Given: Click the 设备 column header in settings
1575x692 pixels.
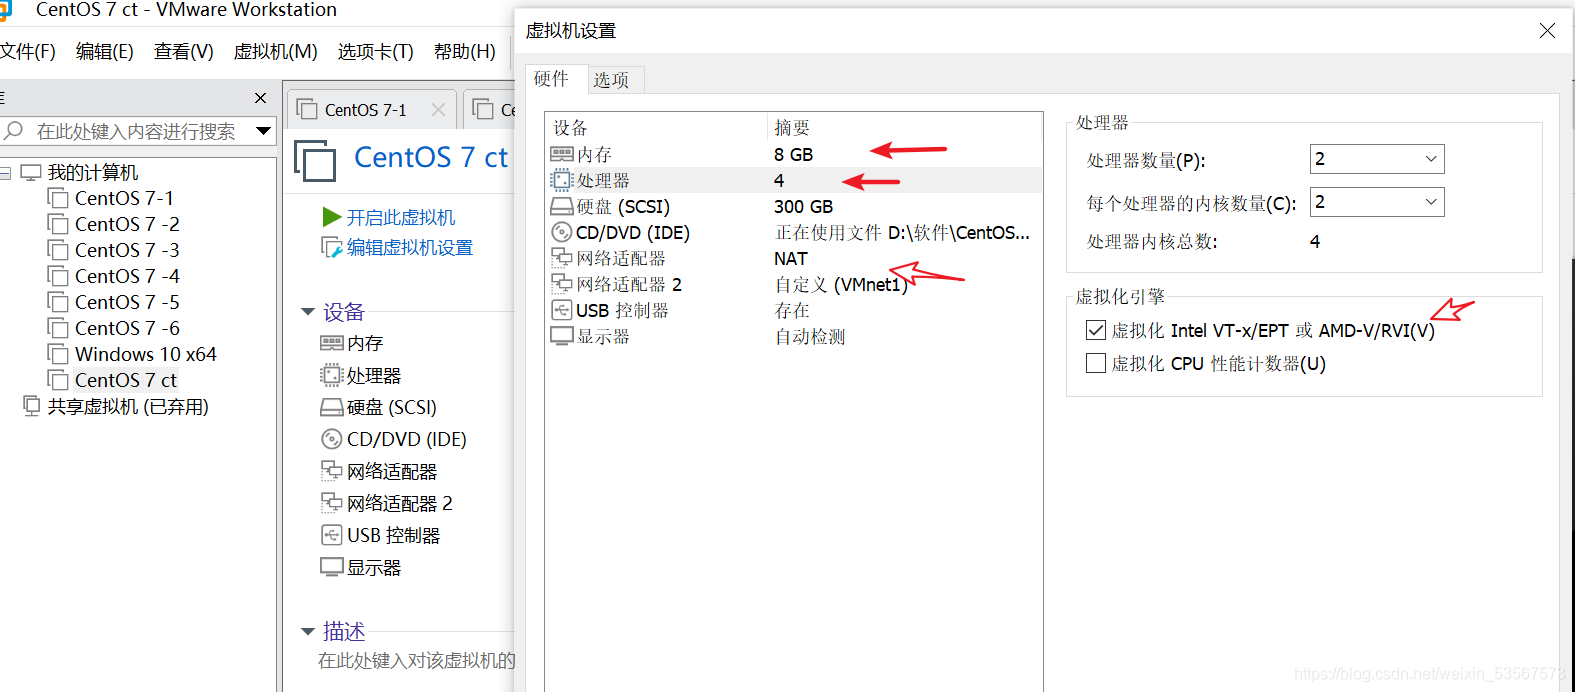Looking at the screenshot, I should coord(571,128).
